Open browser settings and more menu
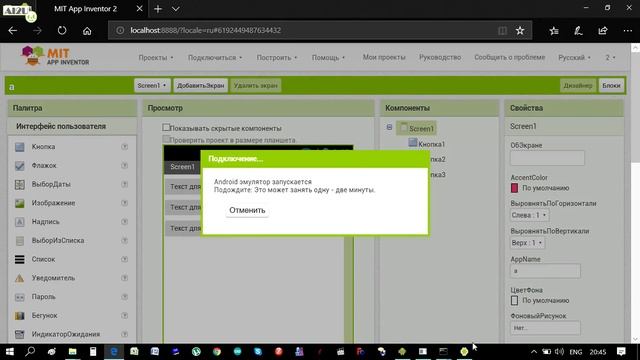The width and height of the screenshot is (640, 360). pos(628,31)
